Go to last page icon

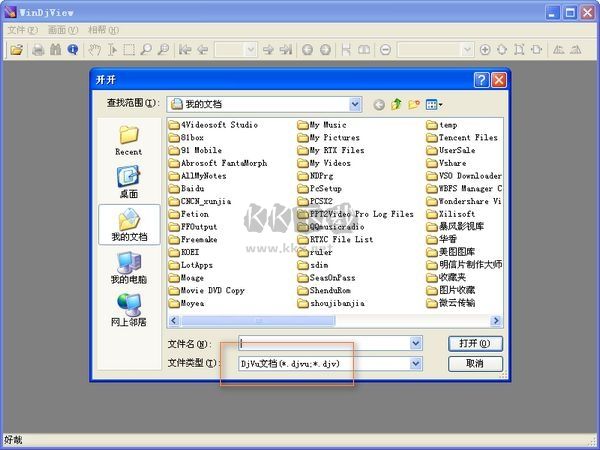[x=286, y=50]
